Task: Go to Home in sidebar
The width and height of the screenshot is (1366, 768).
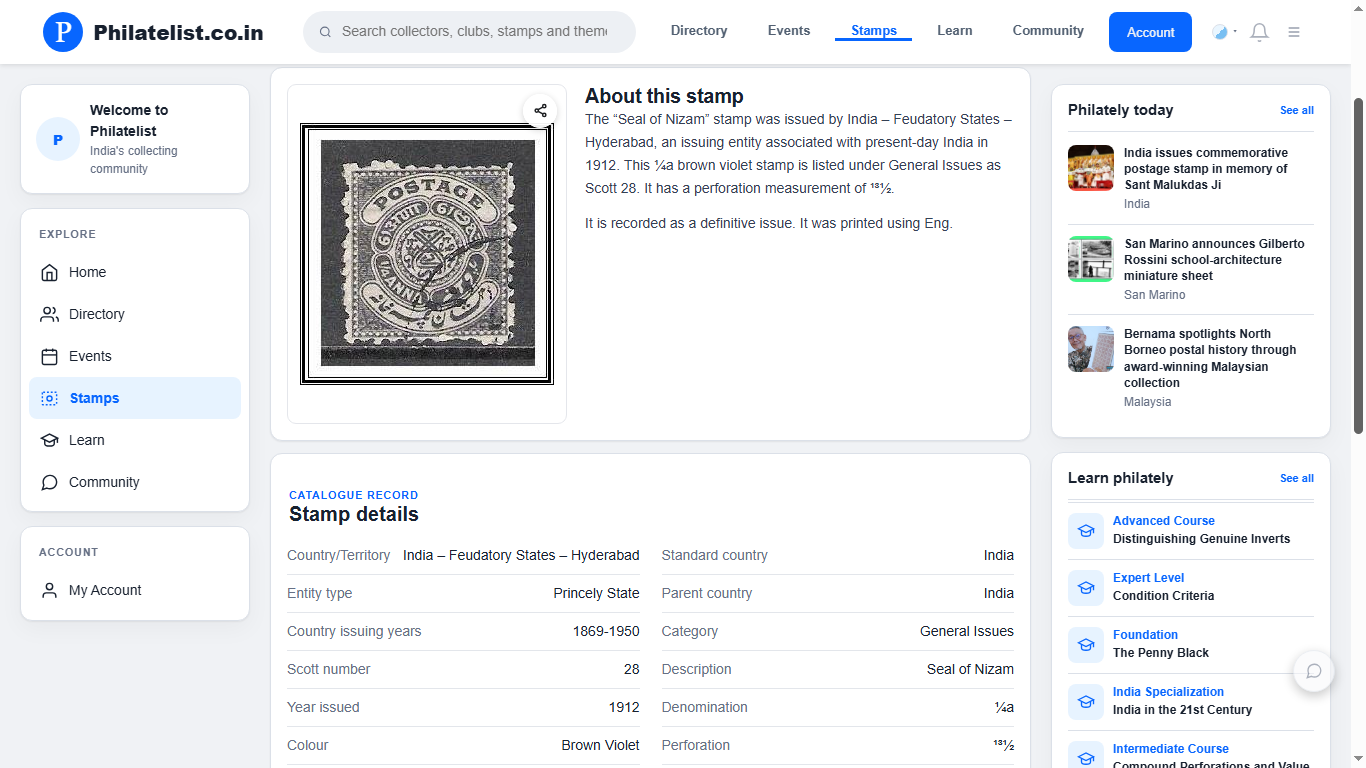Action: tap(135, 272)
